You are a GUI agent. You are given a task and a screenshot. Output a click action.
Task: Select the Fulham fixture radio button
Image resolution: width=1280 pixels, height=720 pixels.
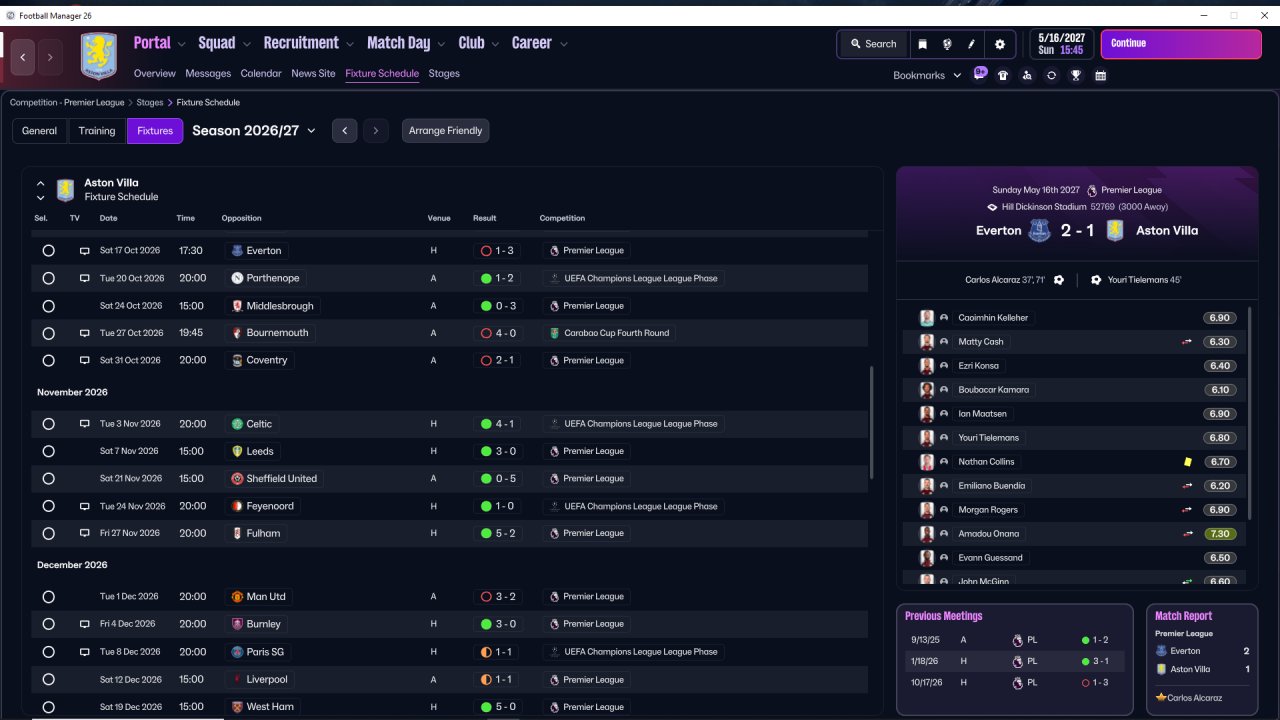tap(48, 533)
